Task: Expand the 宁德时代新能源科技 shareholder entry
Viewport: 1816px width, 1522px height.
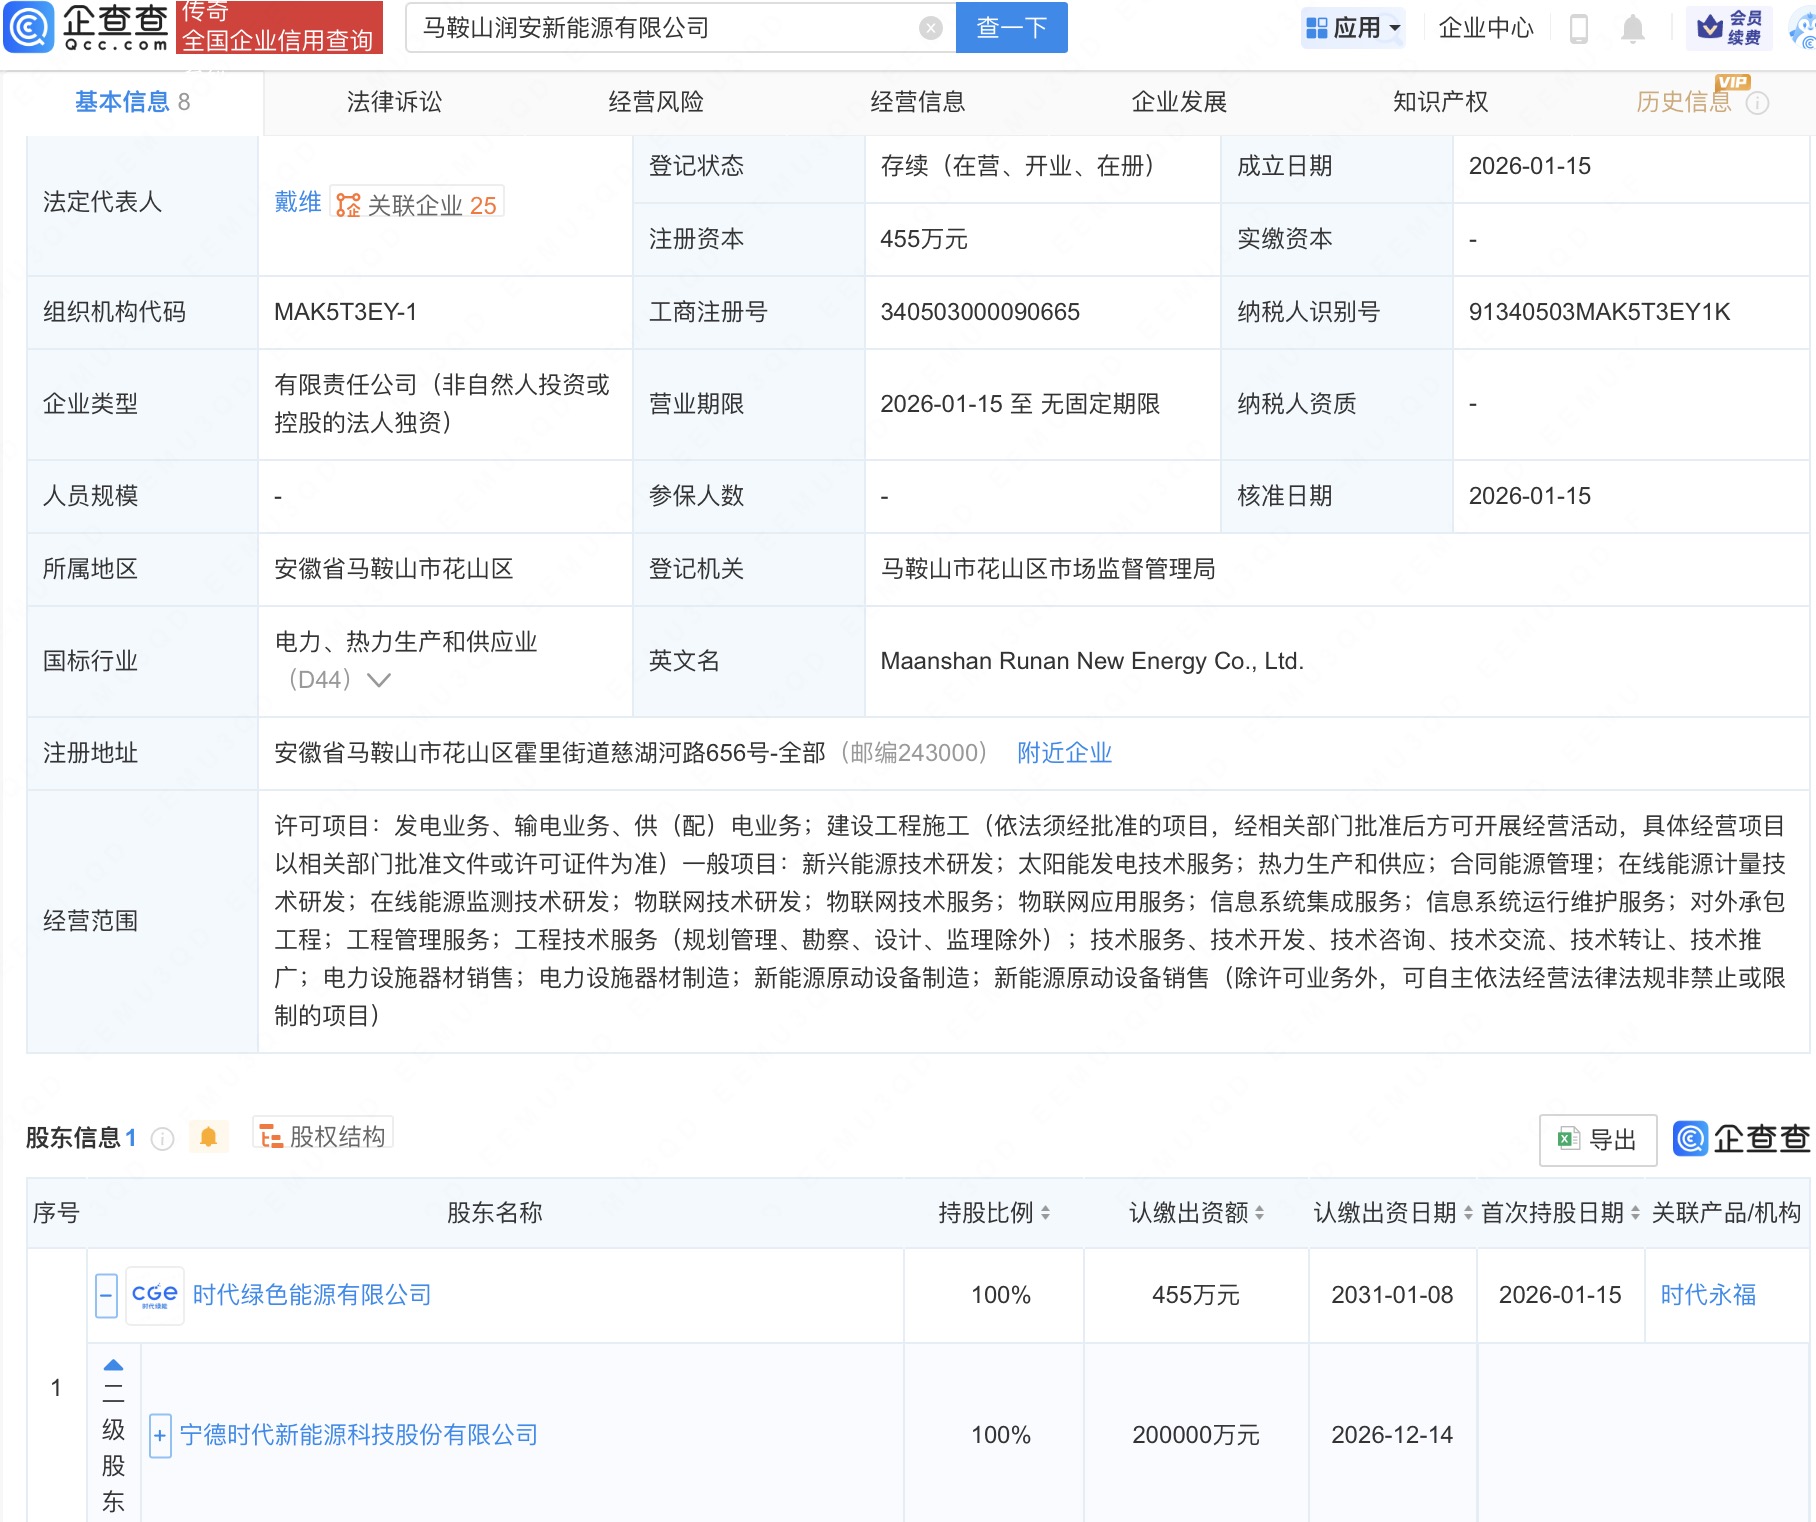Action: (159, 1435)
